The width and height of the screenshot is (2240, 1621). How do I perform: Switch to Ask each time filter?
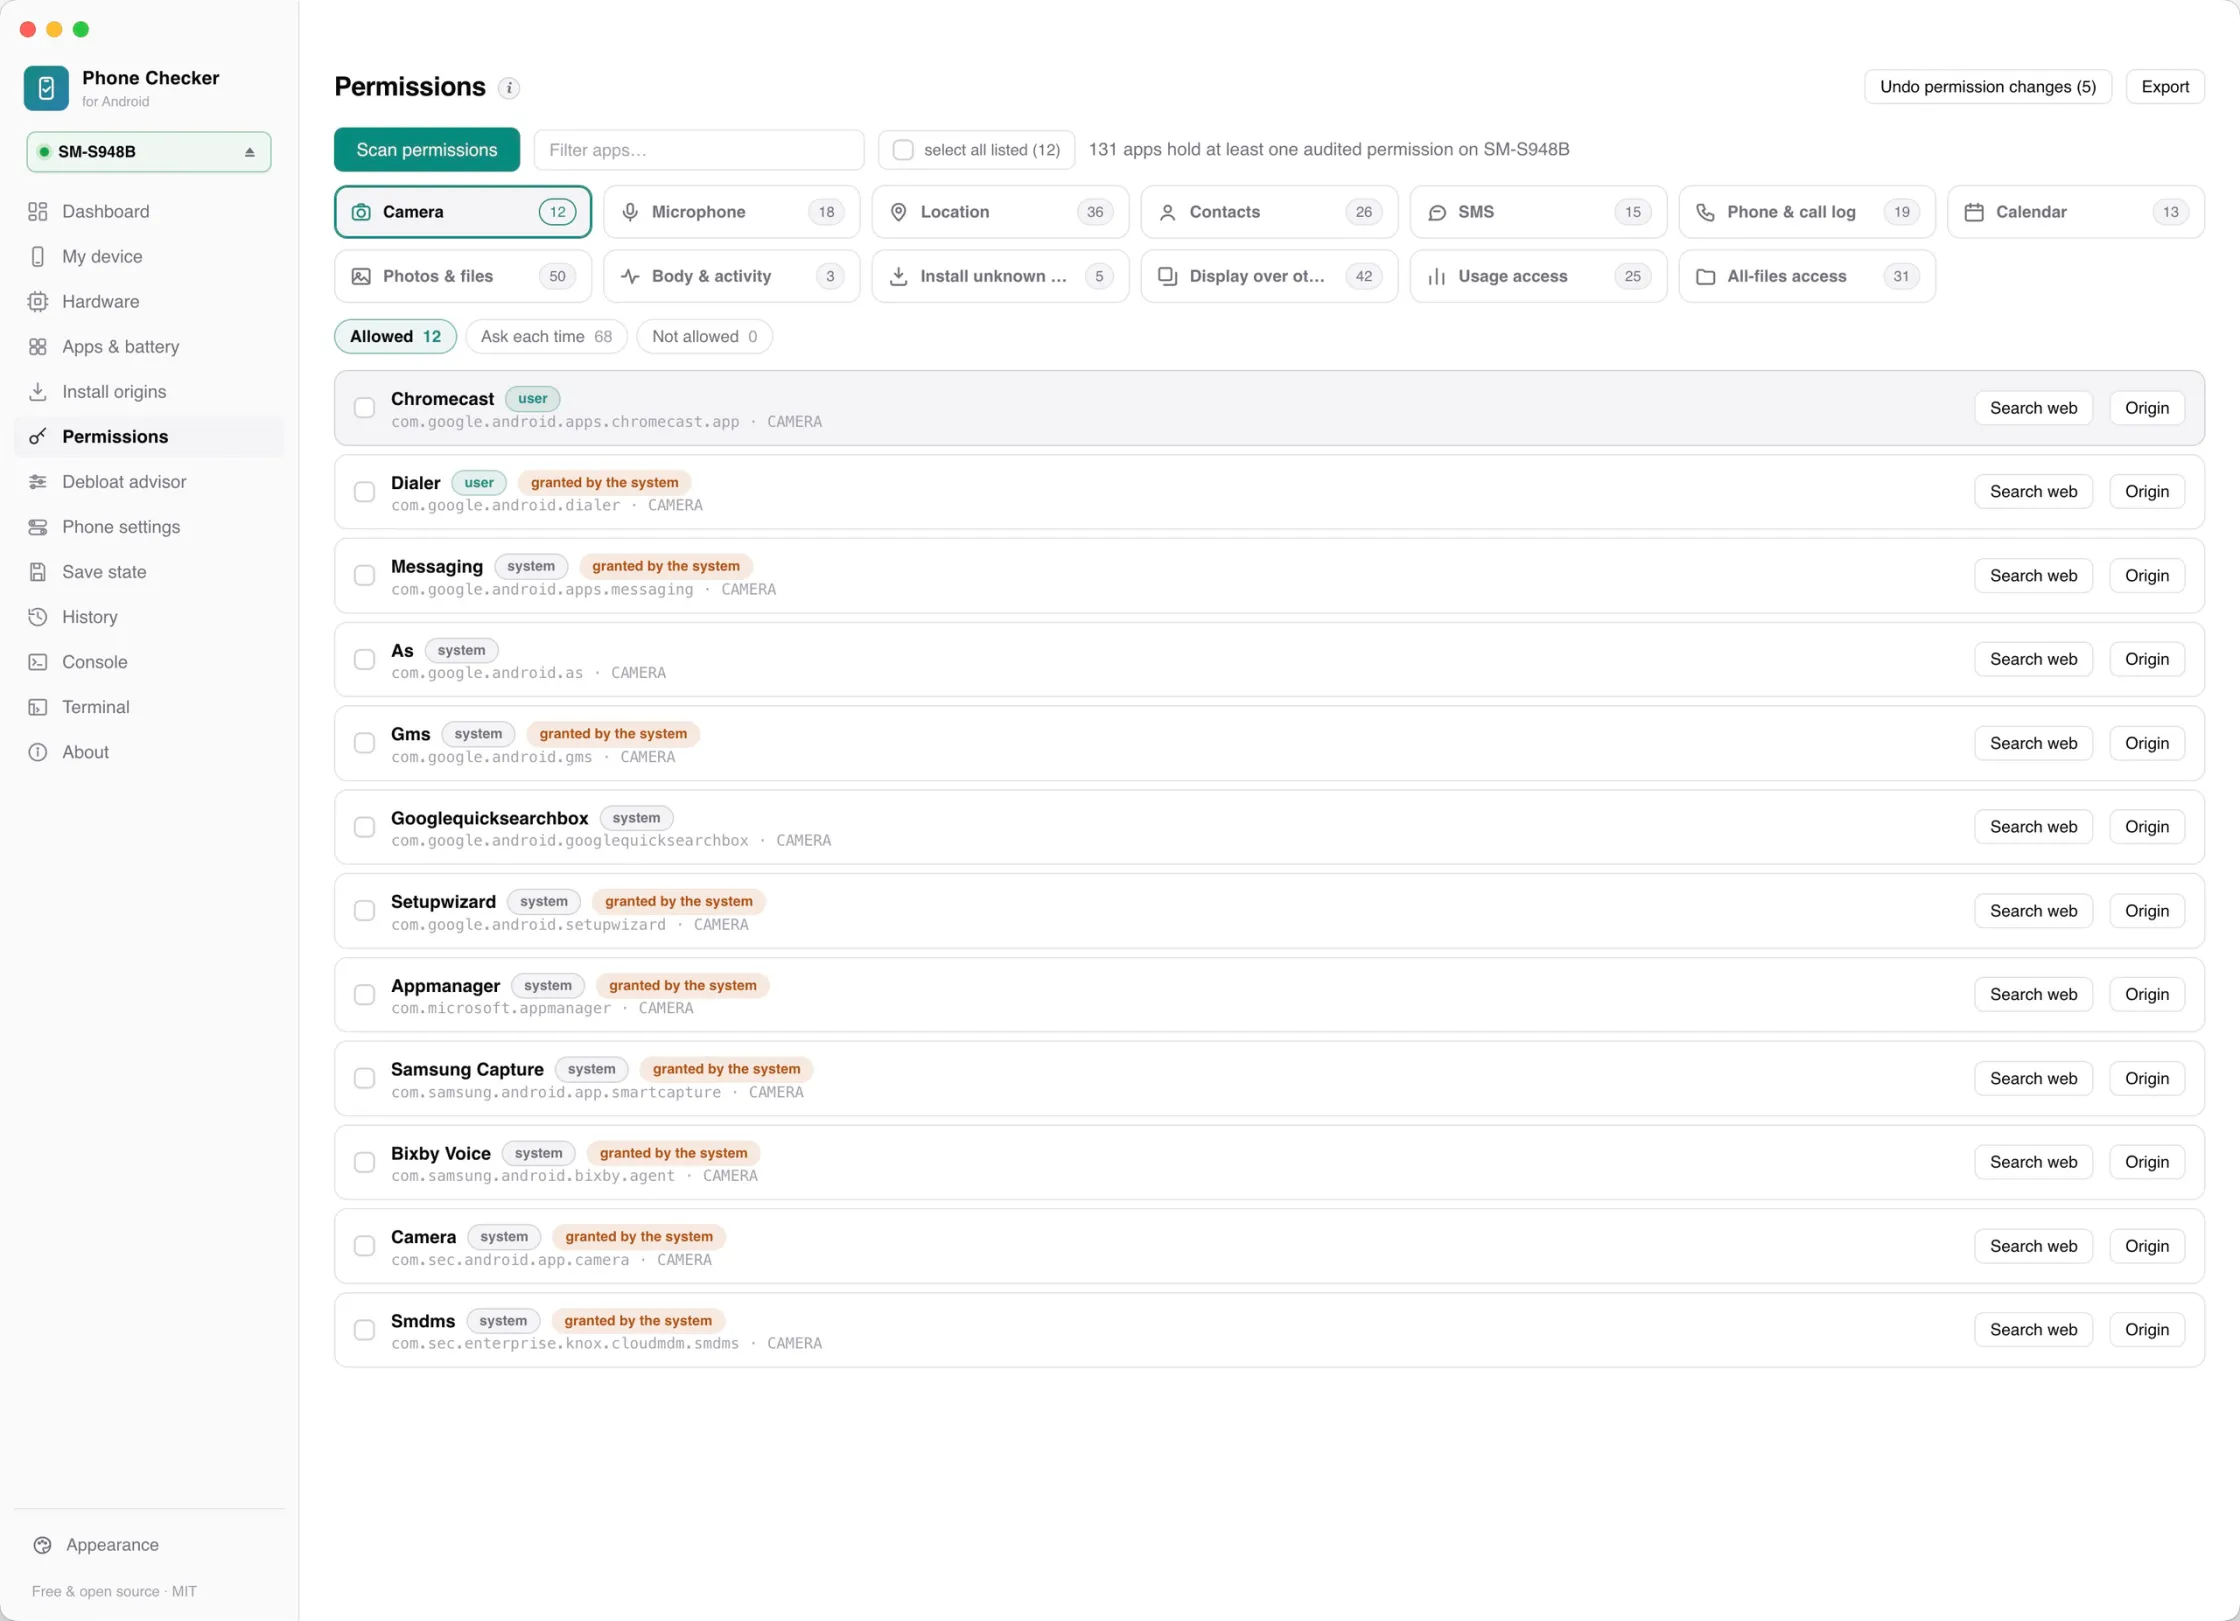pyautogui.click(x=546, y=337)
